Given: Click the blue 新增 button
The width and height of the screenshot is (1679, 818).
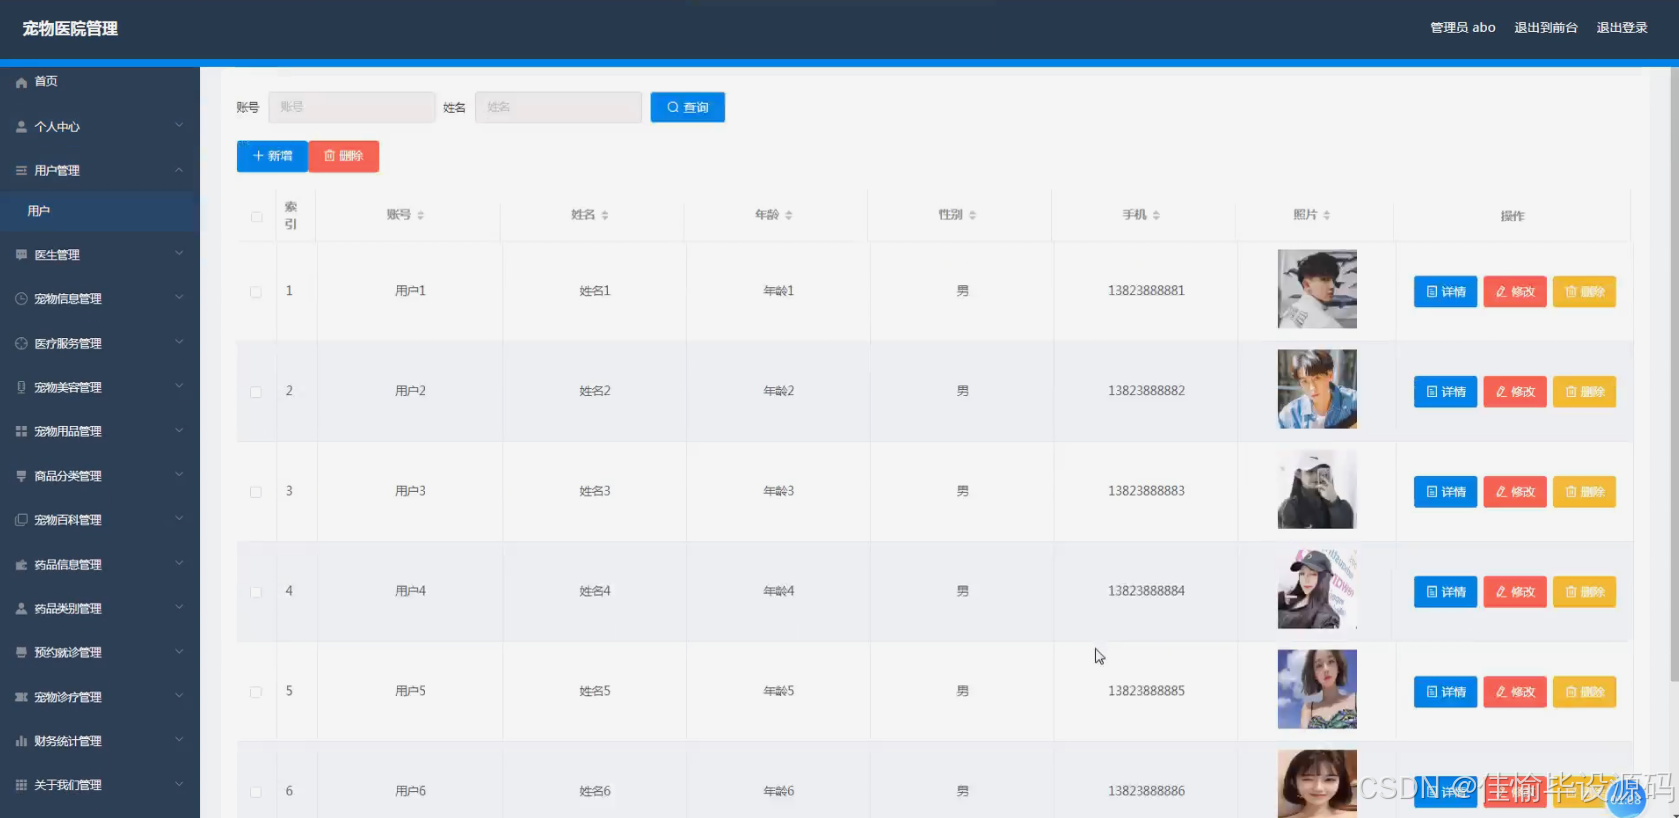Looking at the screenshot, I should [x=272, y=156].
